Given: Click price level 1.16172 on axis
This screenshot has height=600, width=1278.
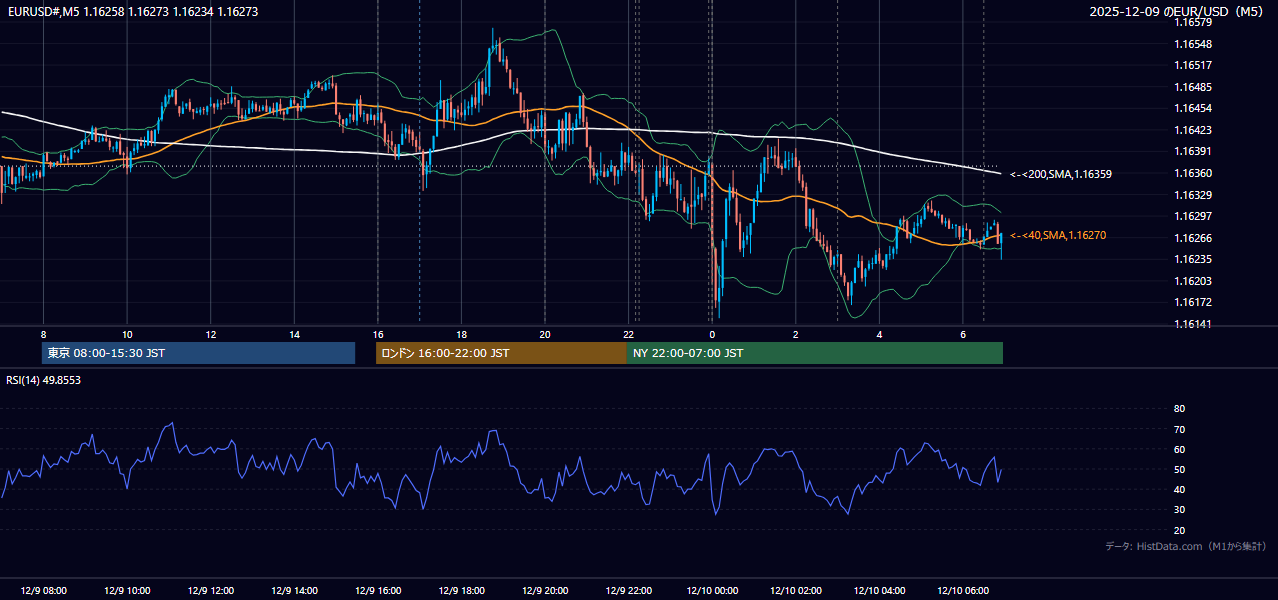Looking at the screenshot, I should [x=1193, y=302].
